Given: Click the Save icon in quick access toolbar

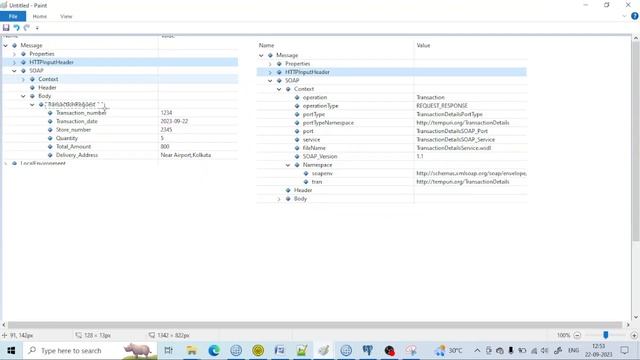Looking at the screenshot, I should 6,28.
